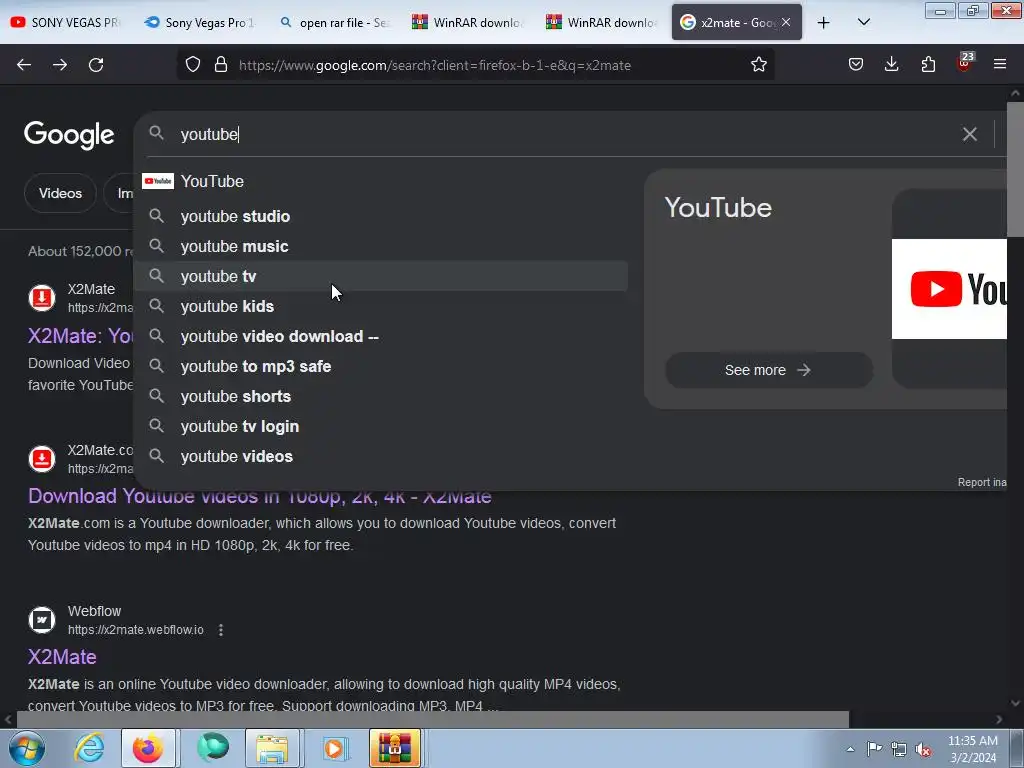Viewport: 1024px width, 768px height.
Task: Open X2Mate first result title link
Action: click(x=80, y=336)
